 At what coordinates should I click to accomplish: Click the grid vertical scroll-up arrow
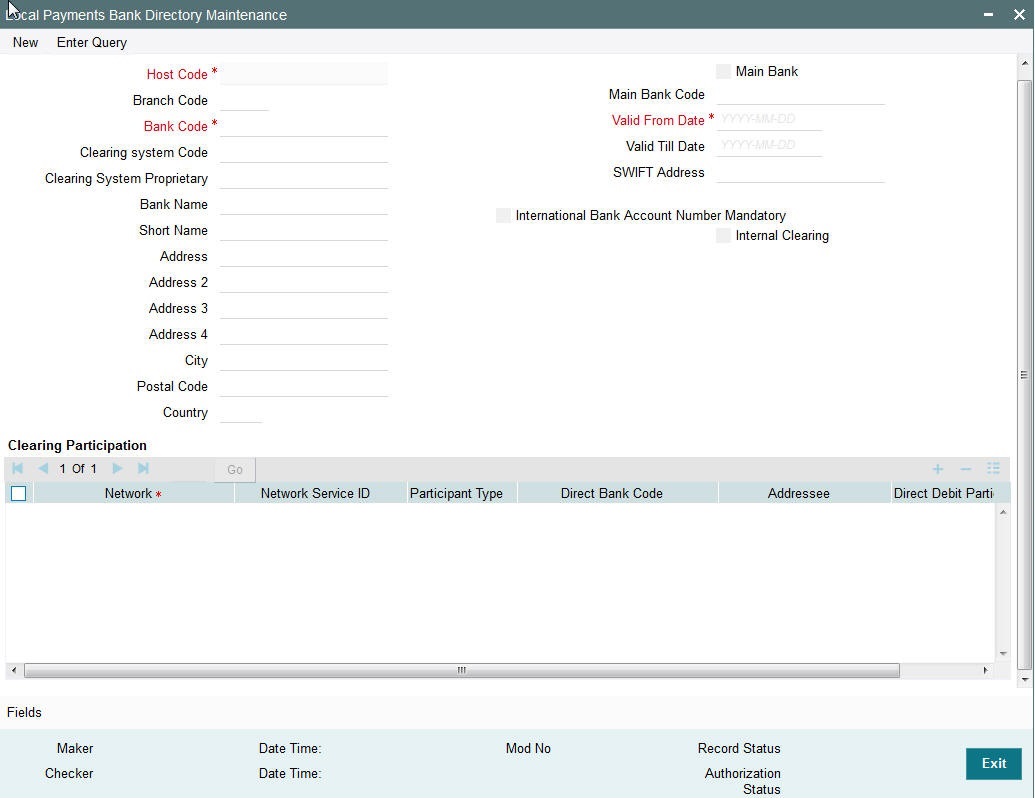(x=1003, y=512)
